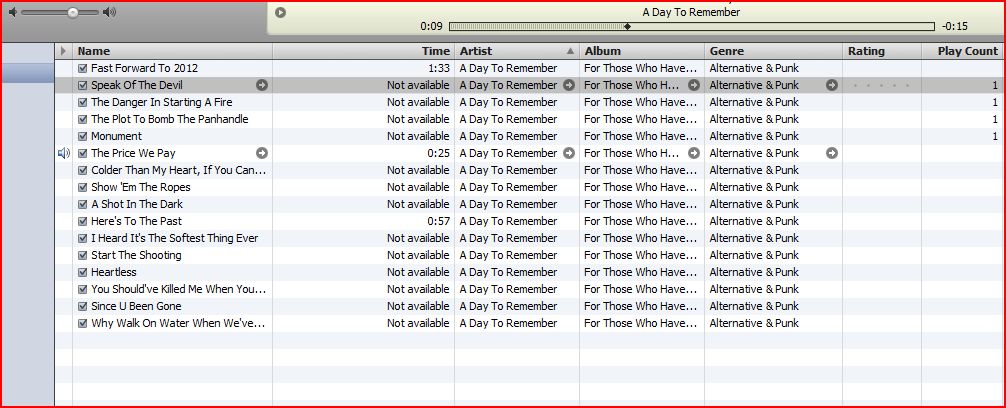Sort by the Rating column header
Viewport: 1006px width, 408px height.
(882, 51)
